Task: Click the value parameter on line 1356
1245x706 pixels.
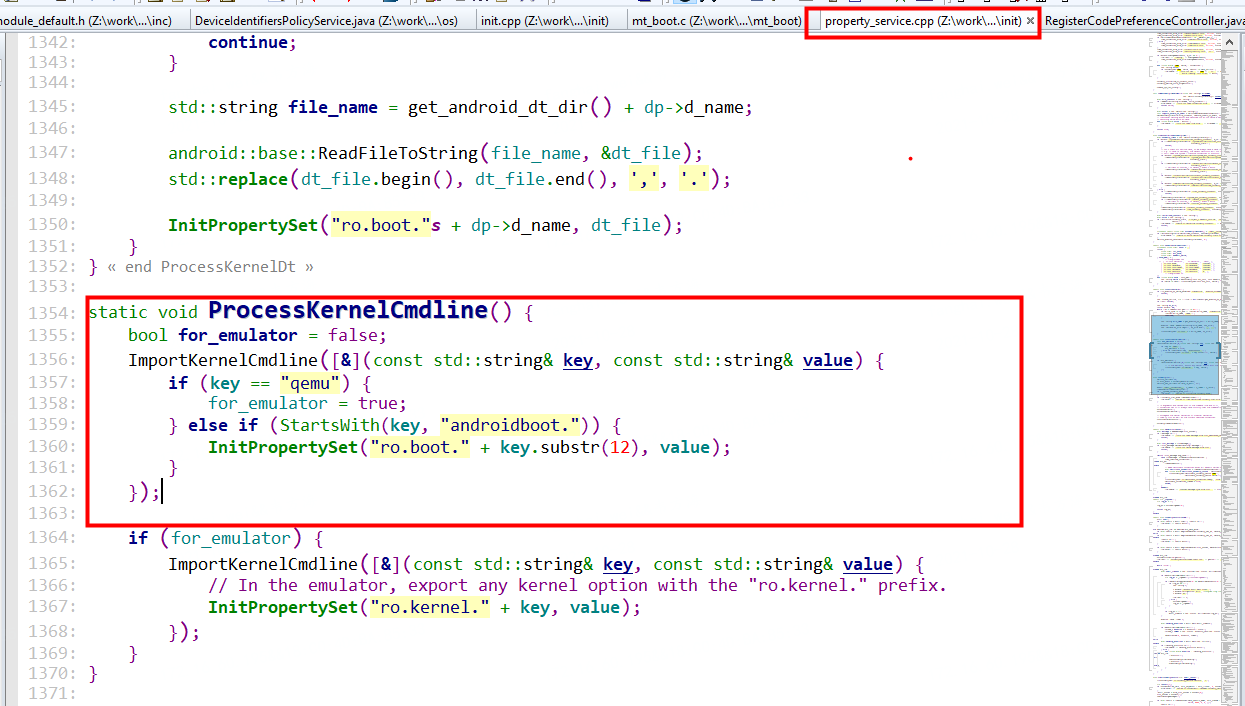Action: (828, 360)
